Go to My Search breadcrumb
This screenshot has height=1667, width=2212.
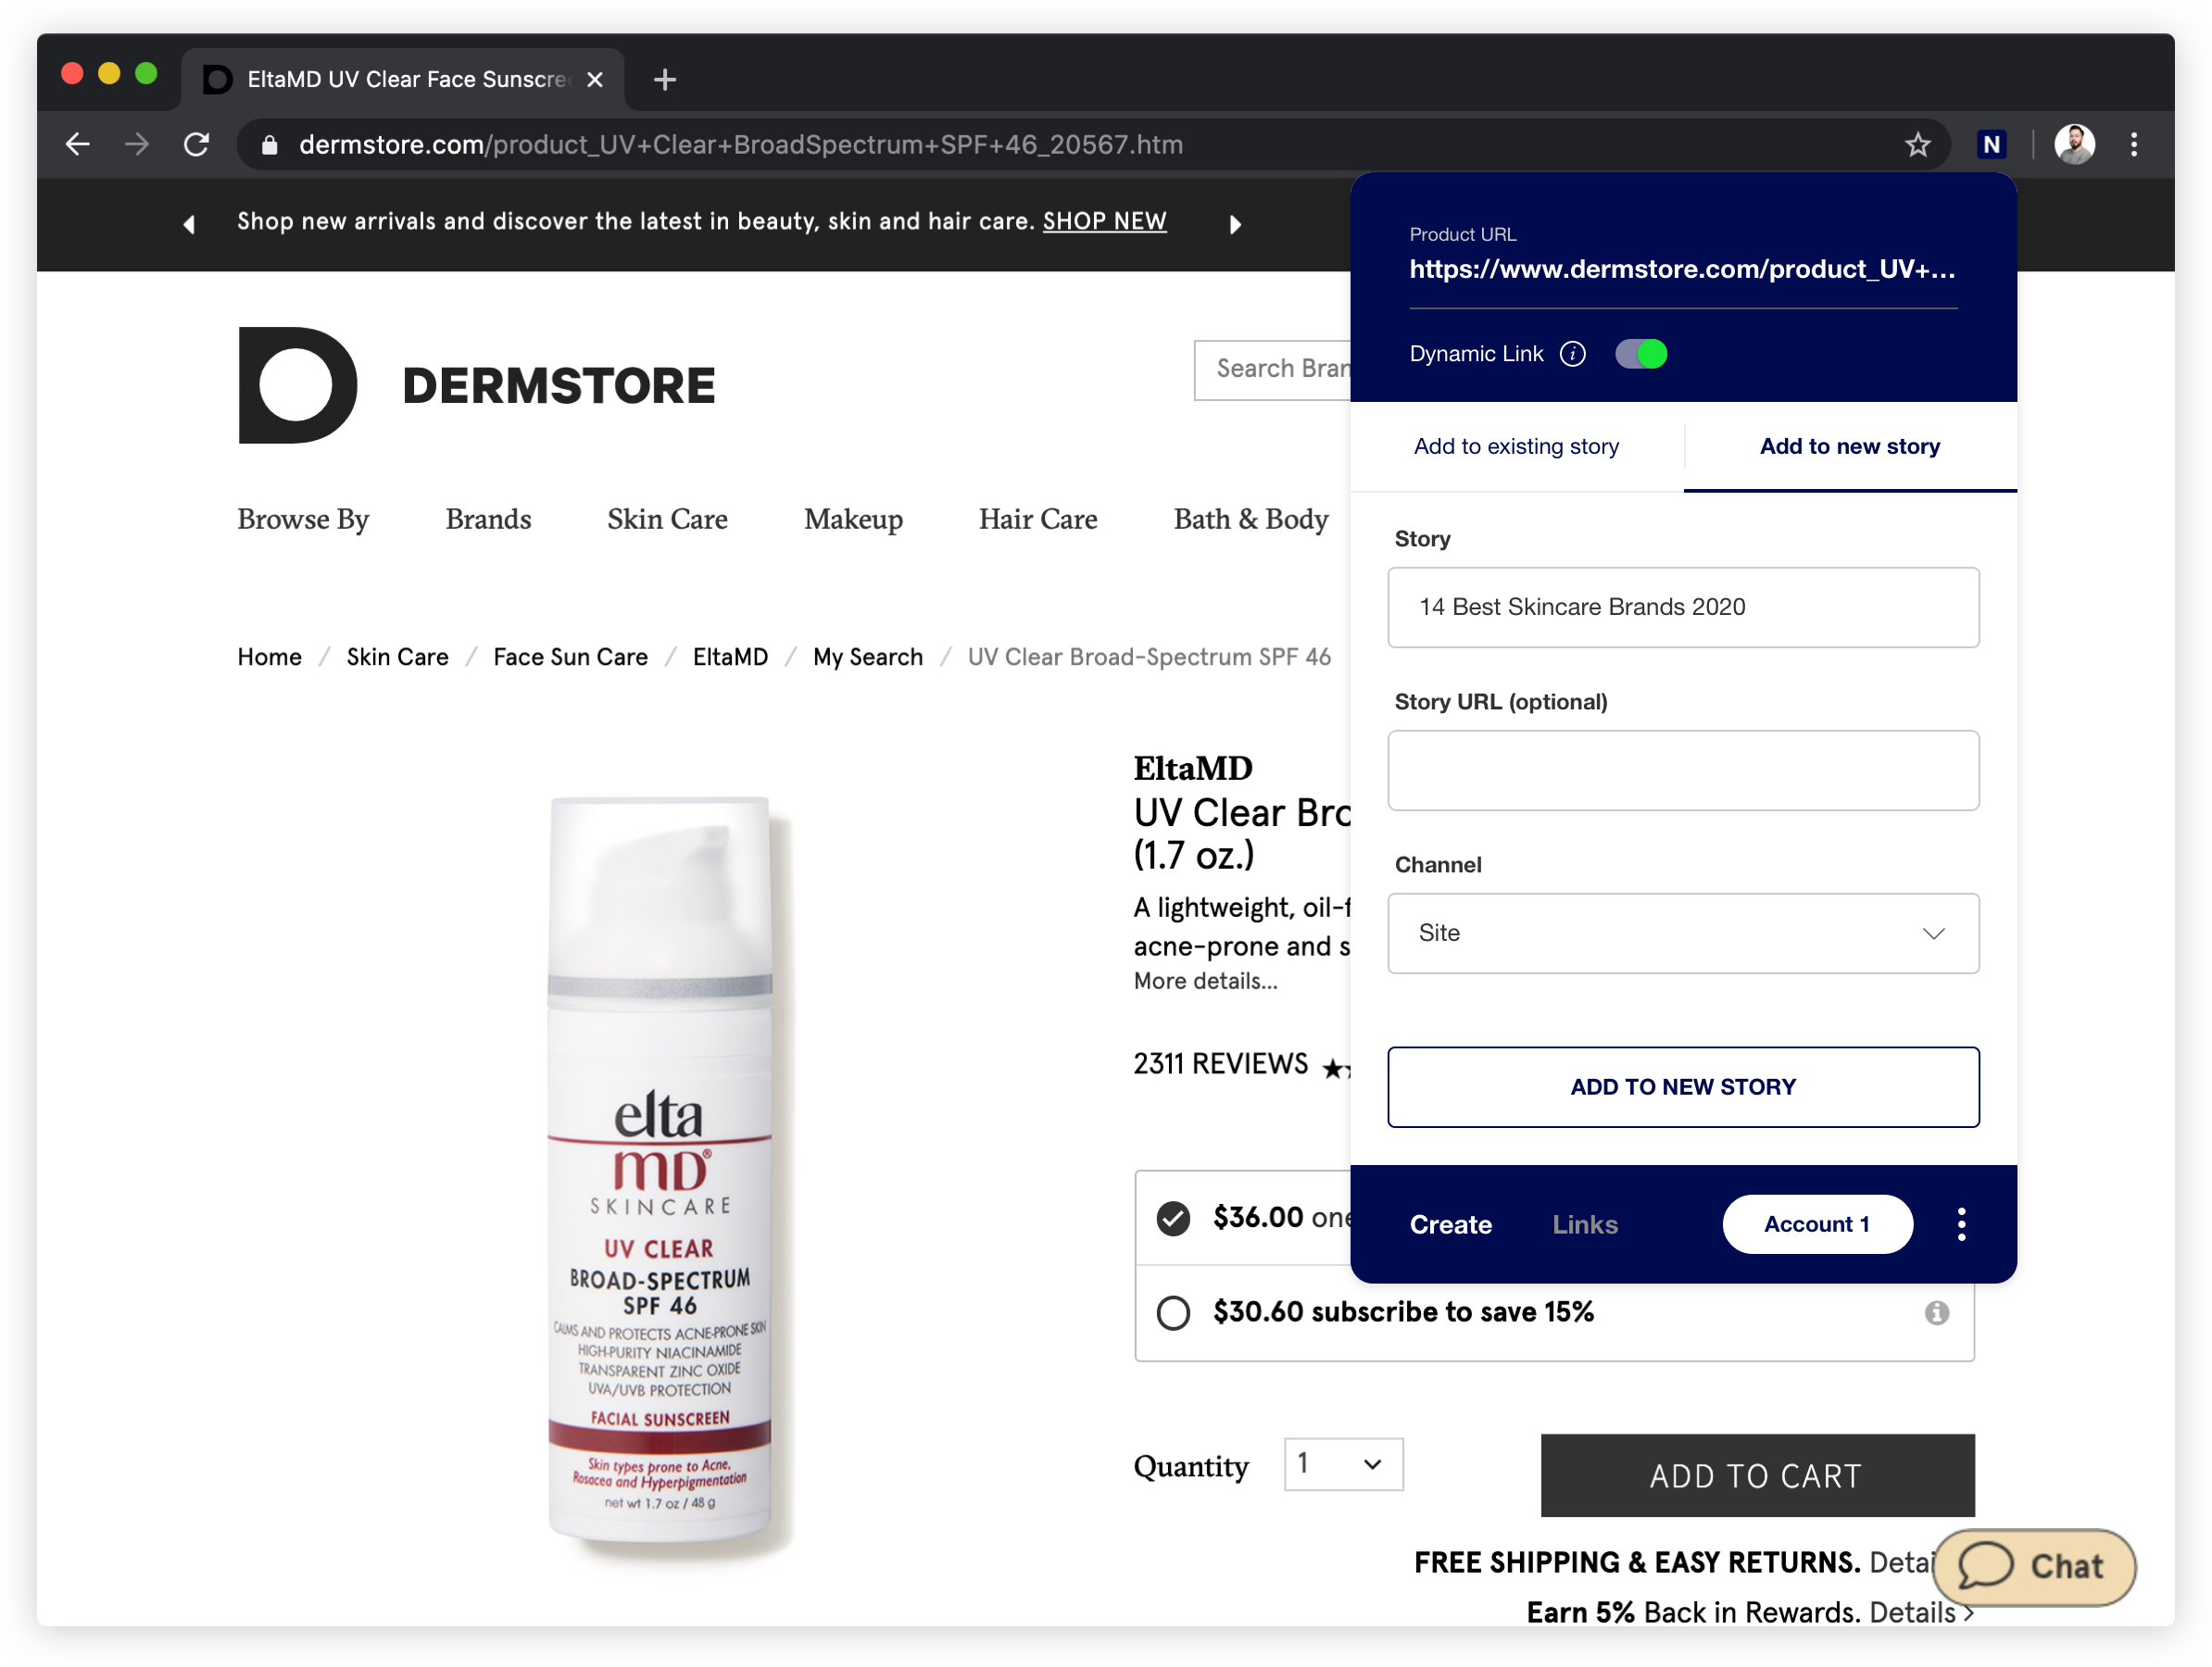click(867, 657)
